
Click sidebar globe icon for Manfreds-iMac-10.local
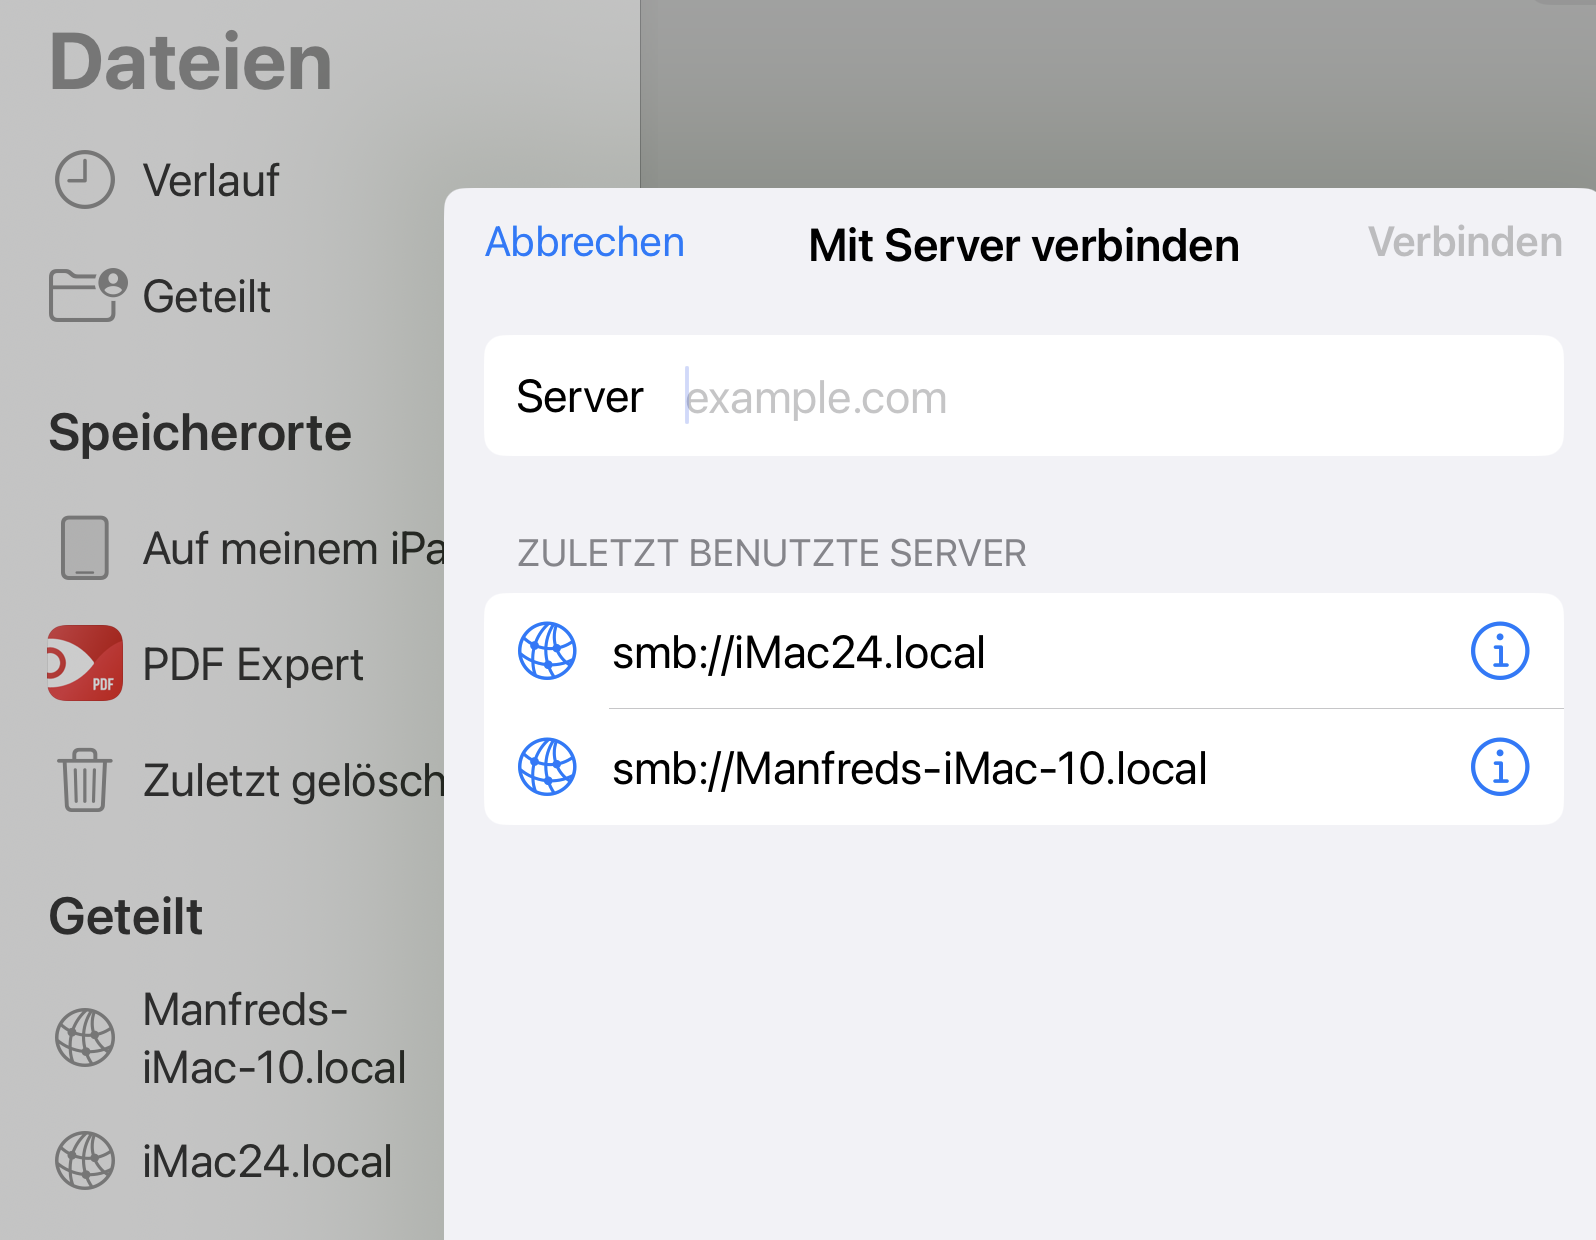[x=85, y=1038]
